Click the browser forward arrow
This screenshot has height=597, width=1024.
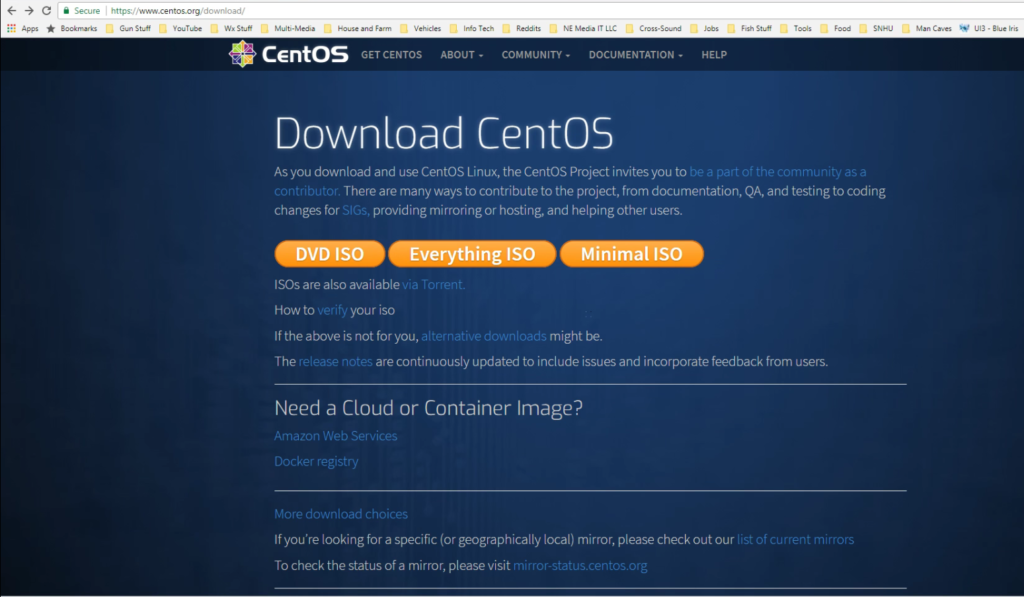29,10
